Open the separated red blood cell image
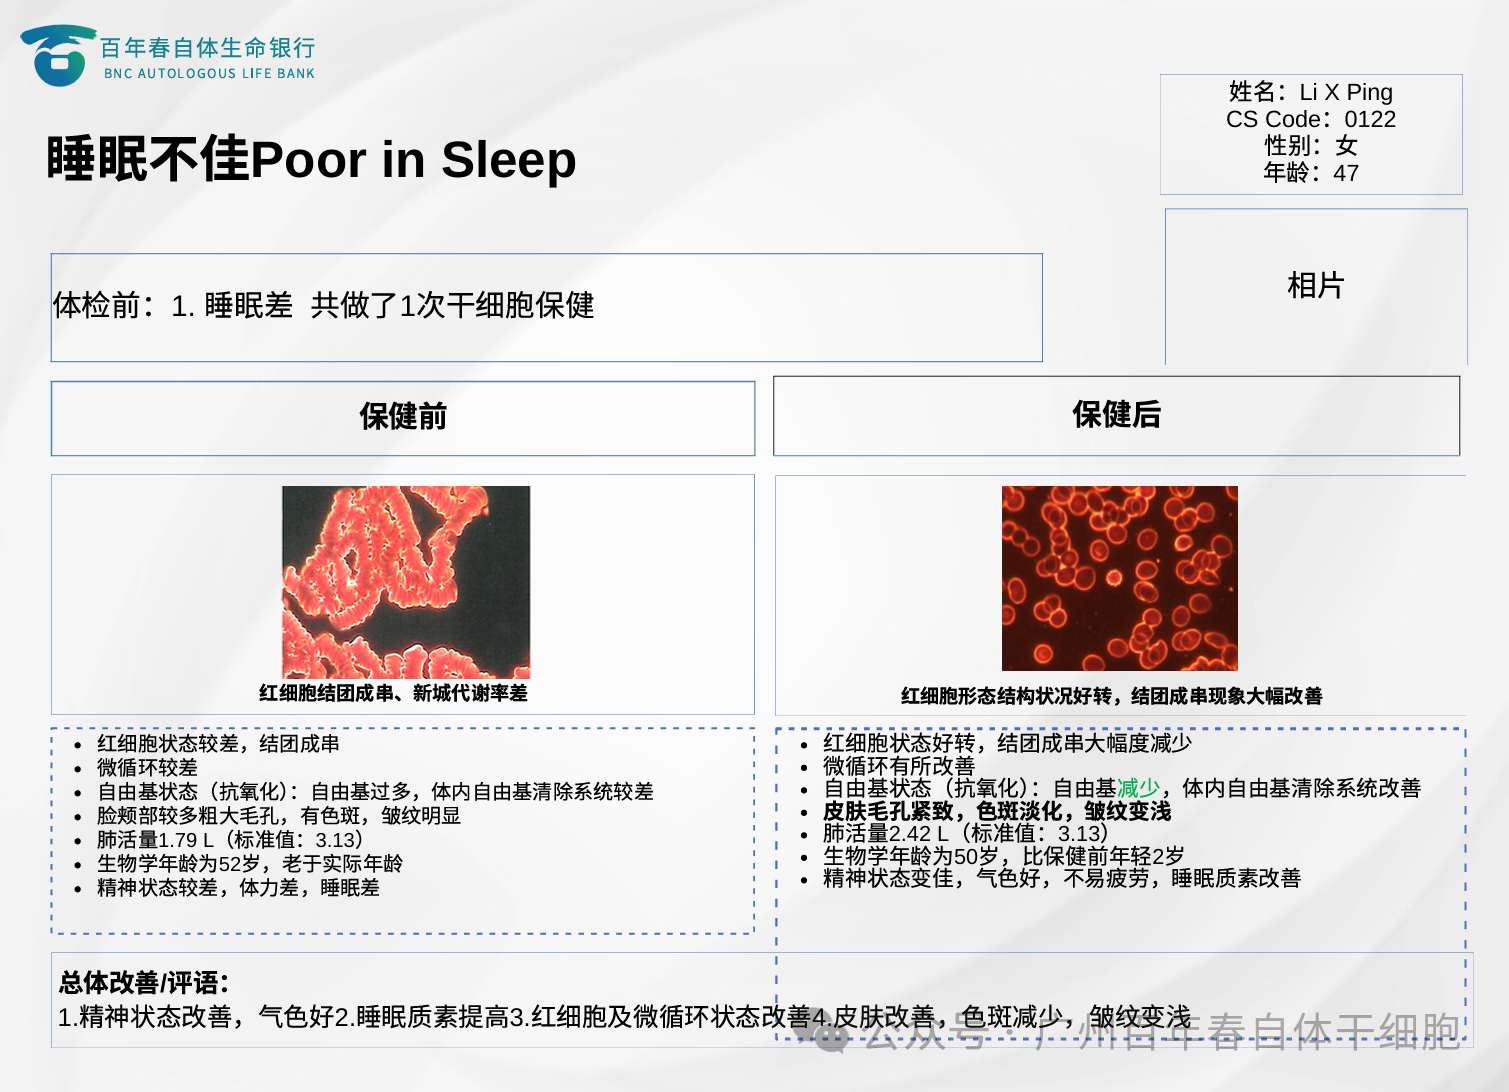Viewport: 1509px width, 1092px height. [1119, 578]
